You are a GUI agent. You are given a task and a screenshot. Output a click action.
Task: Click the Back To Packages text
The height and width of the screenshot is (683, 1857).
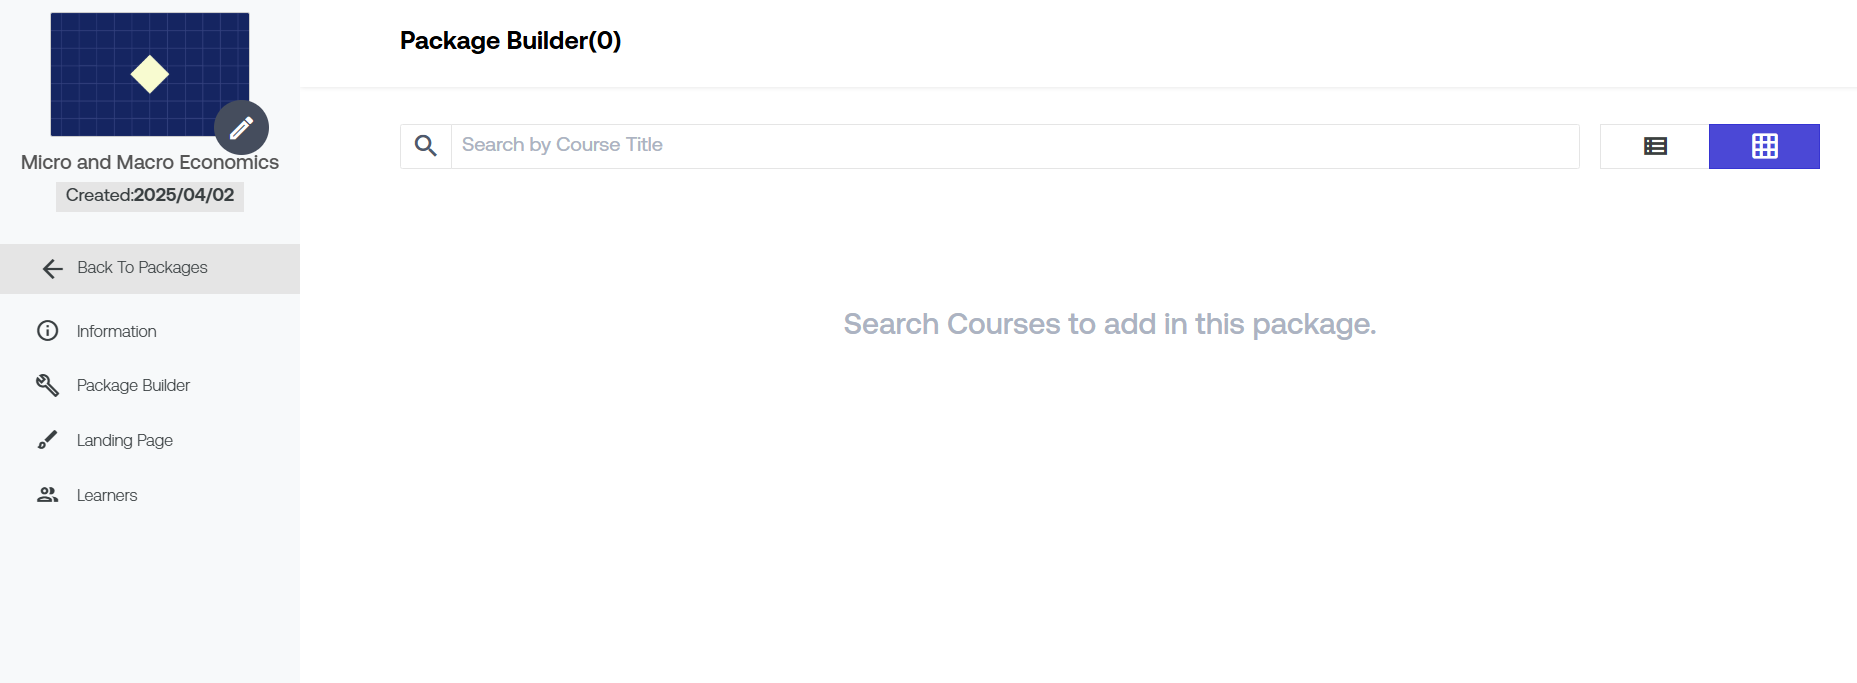pyautogui.click(x=142, y=268)
